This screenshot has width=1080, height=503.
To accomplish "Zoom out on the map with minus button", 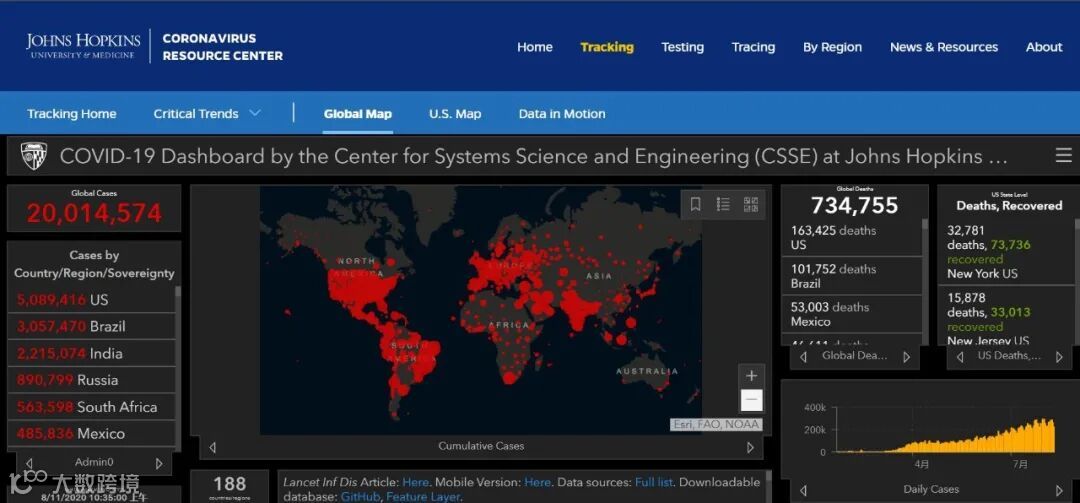I will point(751,400).
